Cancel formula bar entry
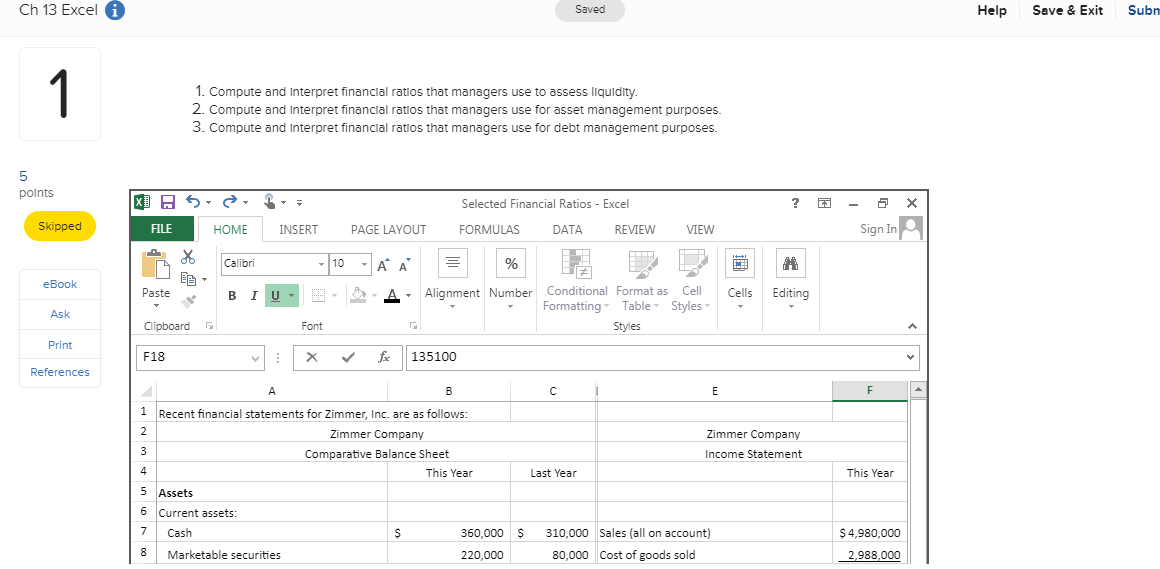 312,357
